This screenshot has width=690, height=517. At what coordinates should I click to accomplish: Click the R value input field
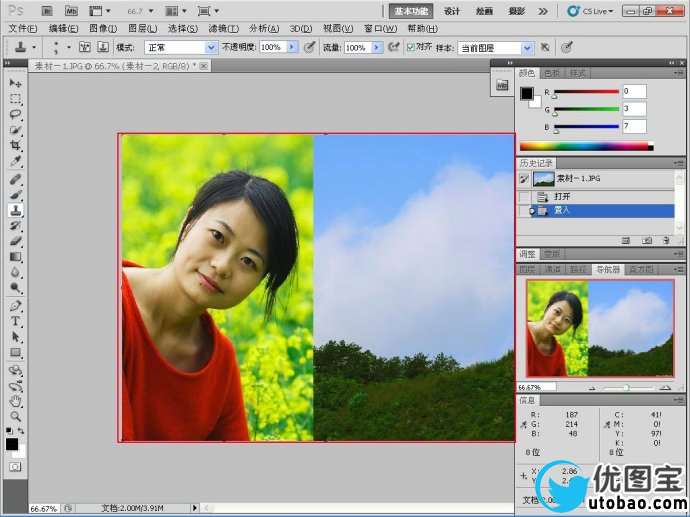pyautogui.click(x=635, y=92)
